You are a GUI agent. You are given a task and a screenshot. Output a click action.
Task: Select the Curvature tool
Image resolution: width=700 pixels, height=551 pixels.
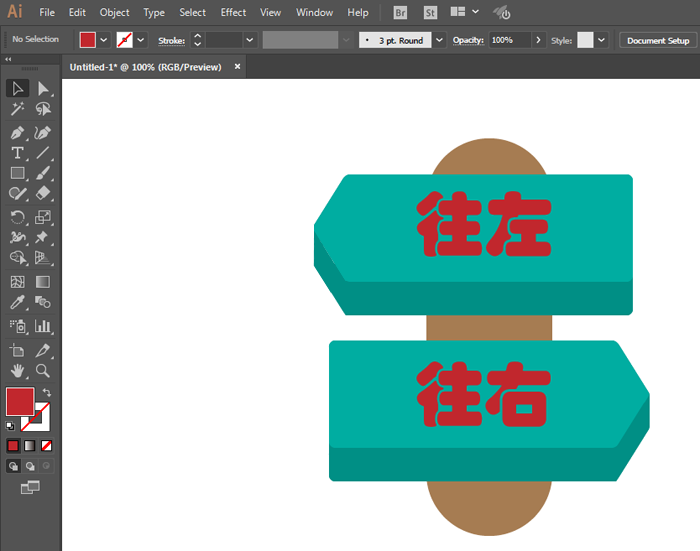point(43,133)
